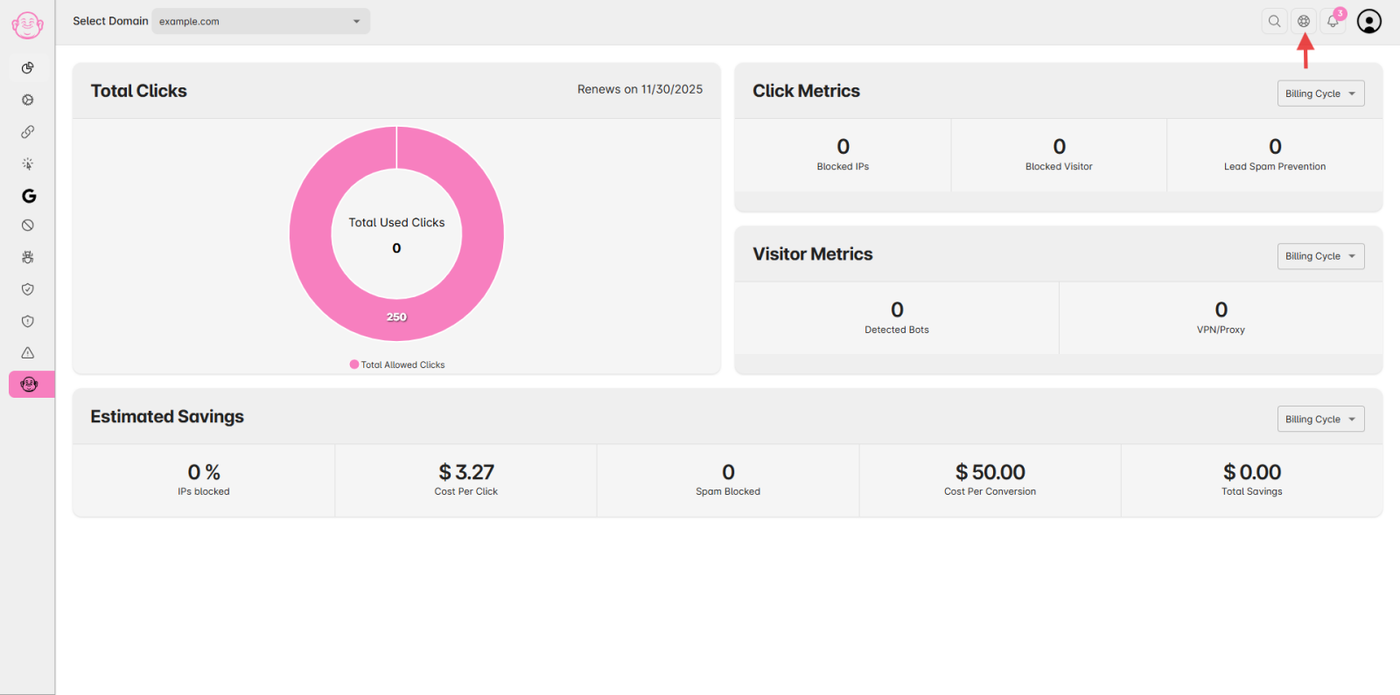Open Estimated Savings Billing Cycle dropdown
1400x695 pixels.
(1321, 419)
